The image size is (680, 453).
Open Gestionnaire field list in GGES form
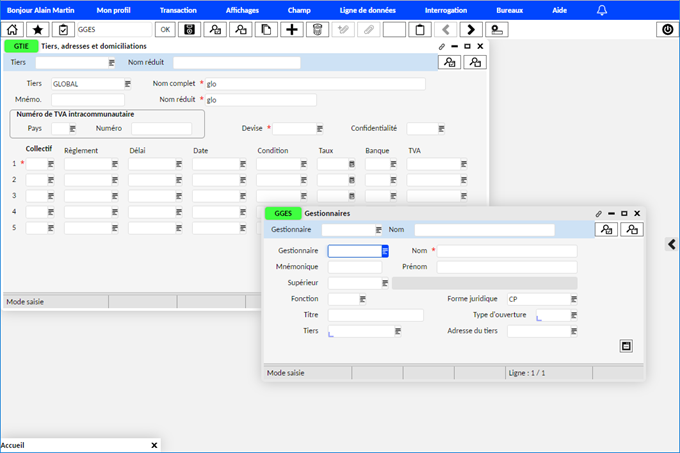click(385, 251)
